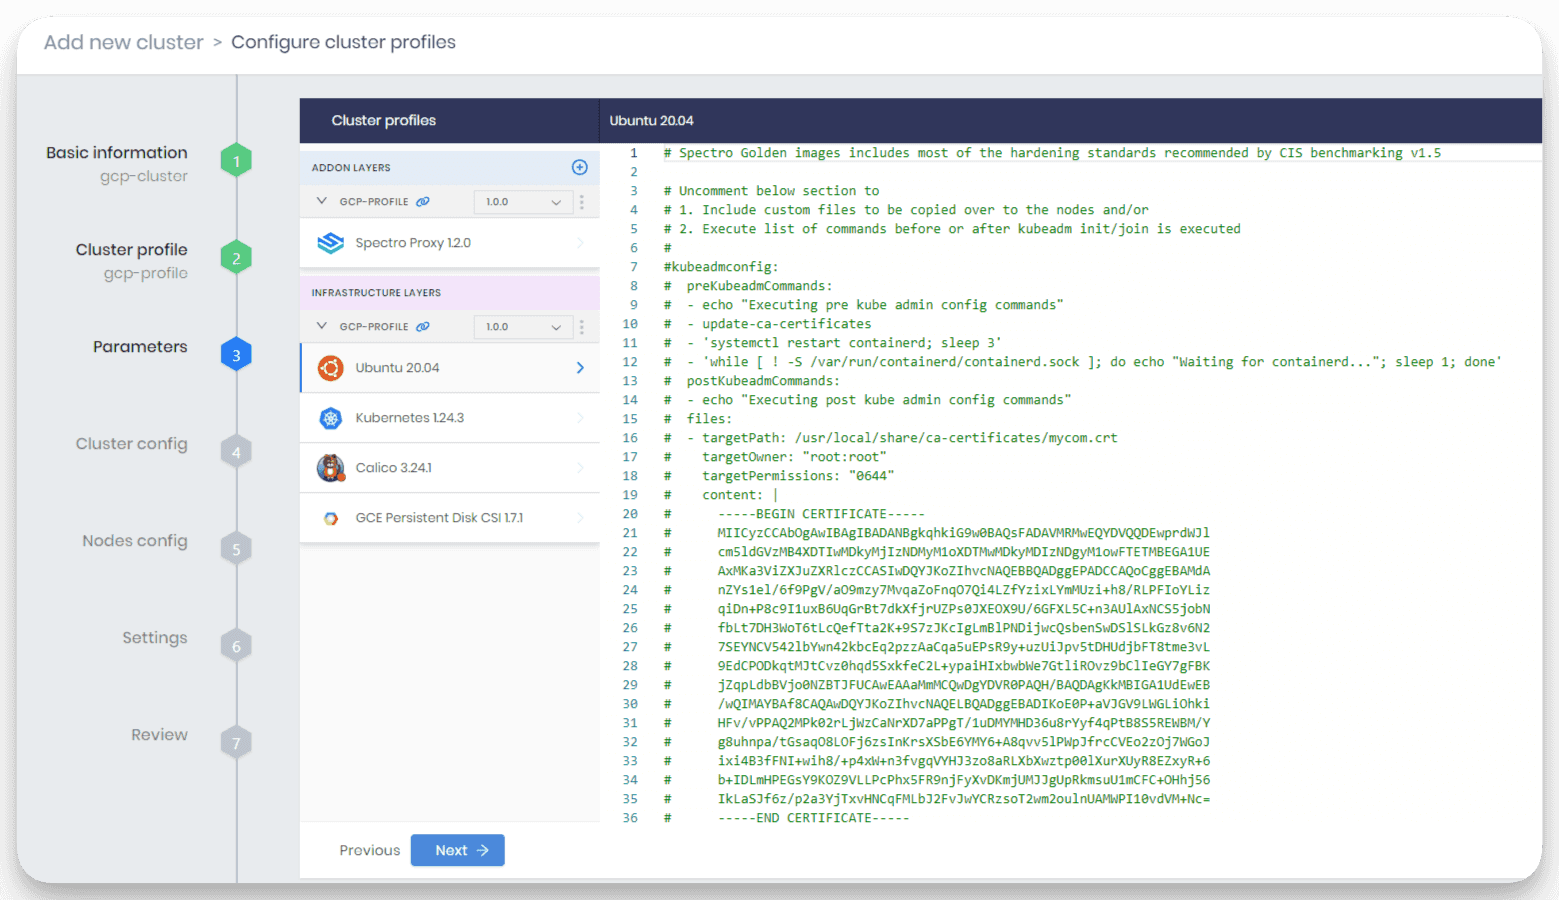Click the add addon layer plus icon

pyautogui.click(x=579, y=167)
